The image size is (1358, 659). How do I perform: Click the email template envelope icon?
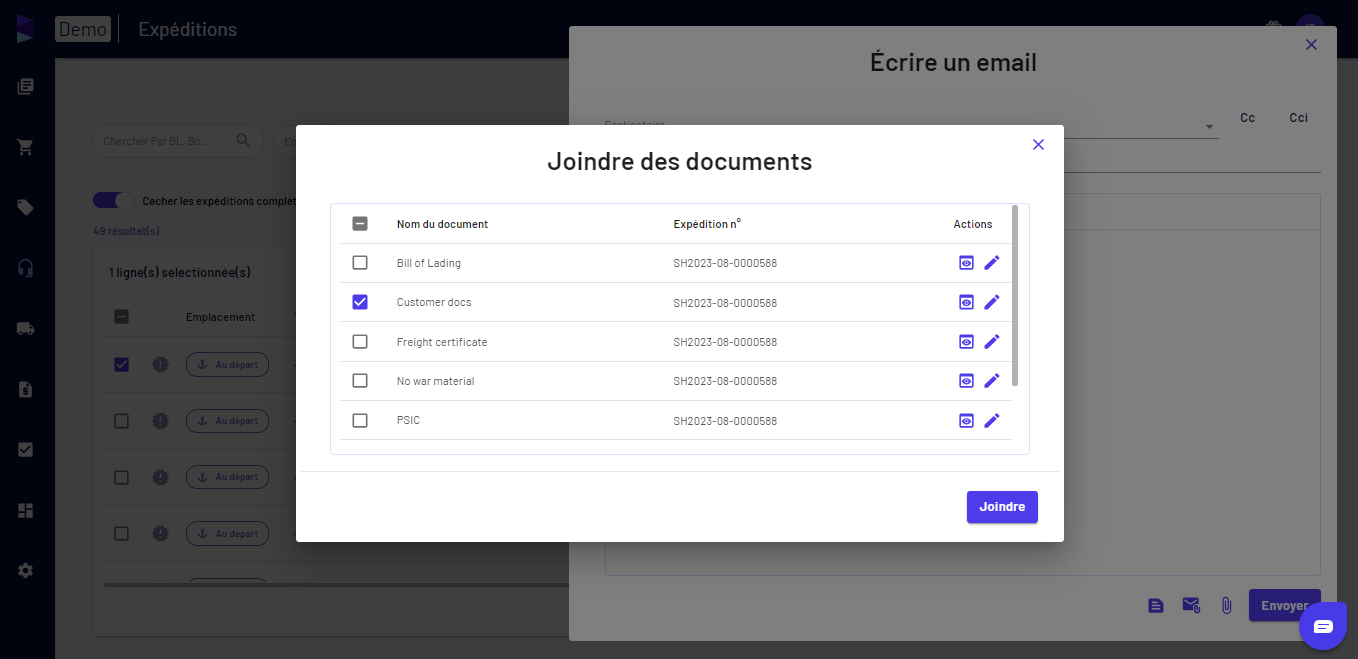coord(1191,605)
